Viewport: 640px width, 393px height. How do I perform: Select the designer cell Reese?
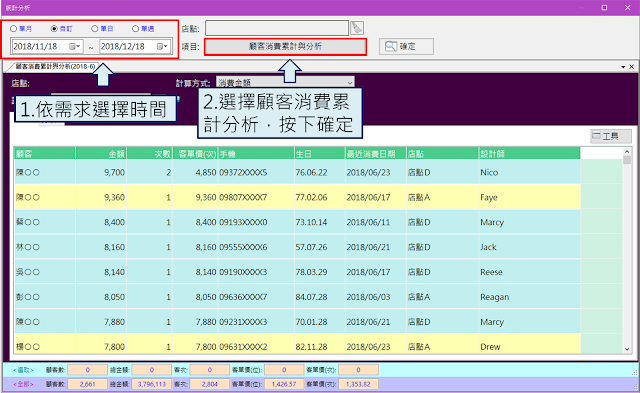coord(529,272)
